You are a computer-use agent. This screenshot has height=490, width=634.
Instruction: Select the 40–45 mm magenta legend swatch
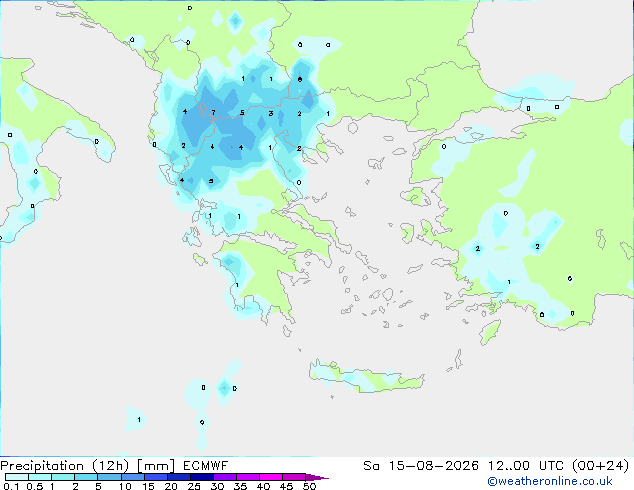click(x=271, y=477)
